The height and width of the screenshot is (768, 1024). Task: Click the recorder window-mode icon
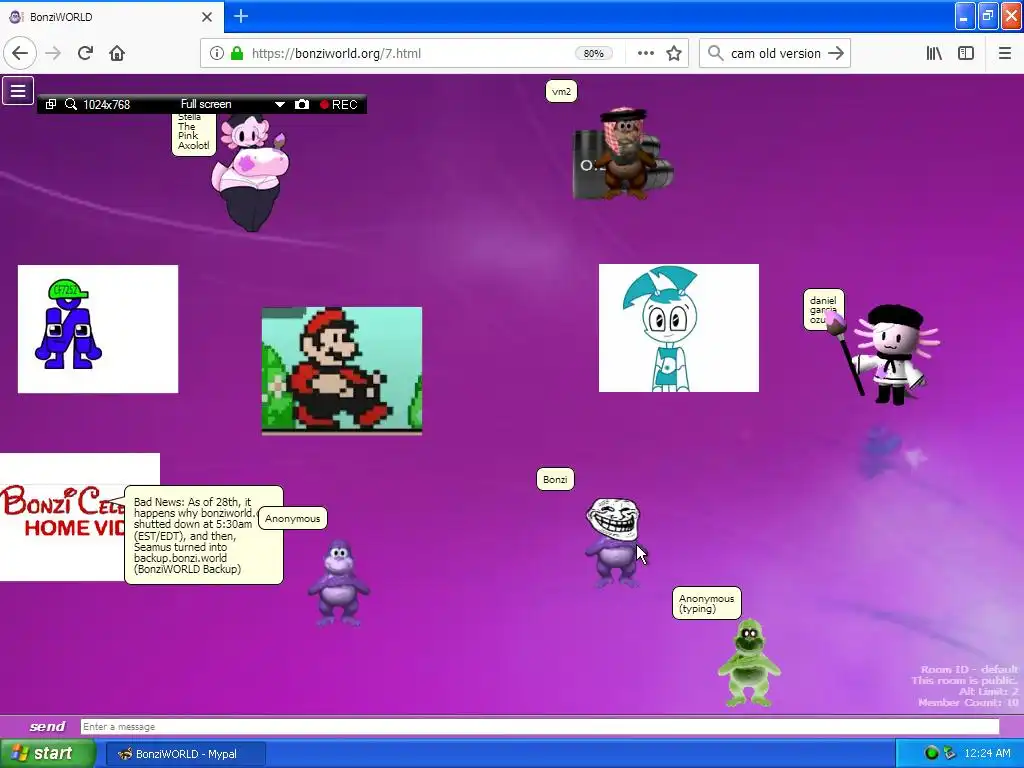pos(51,104)
